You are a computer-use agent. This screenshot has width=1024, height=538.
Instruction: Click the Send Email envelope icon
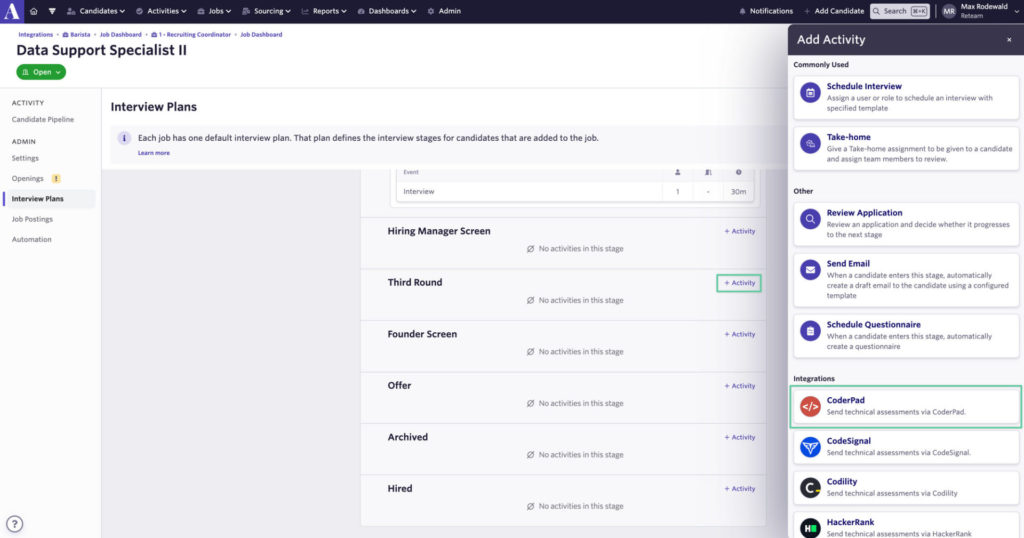810,270
